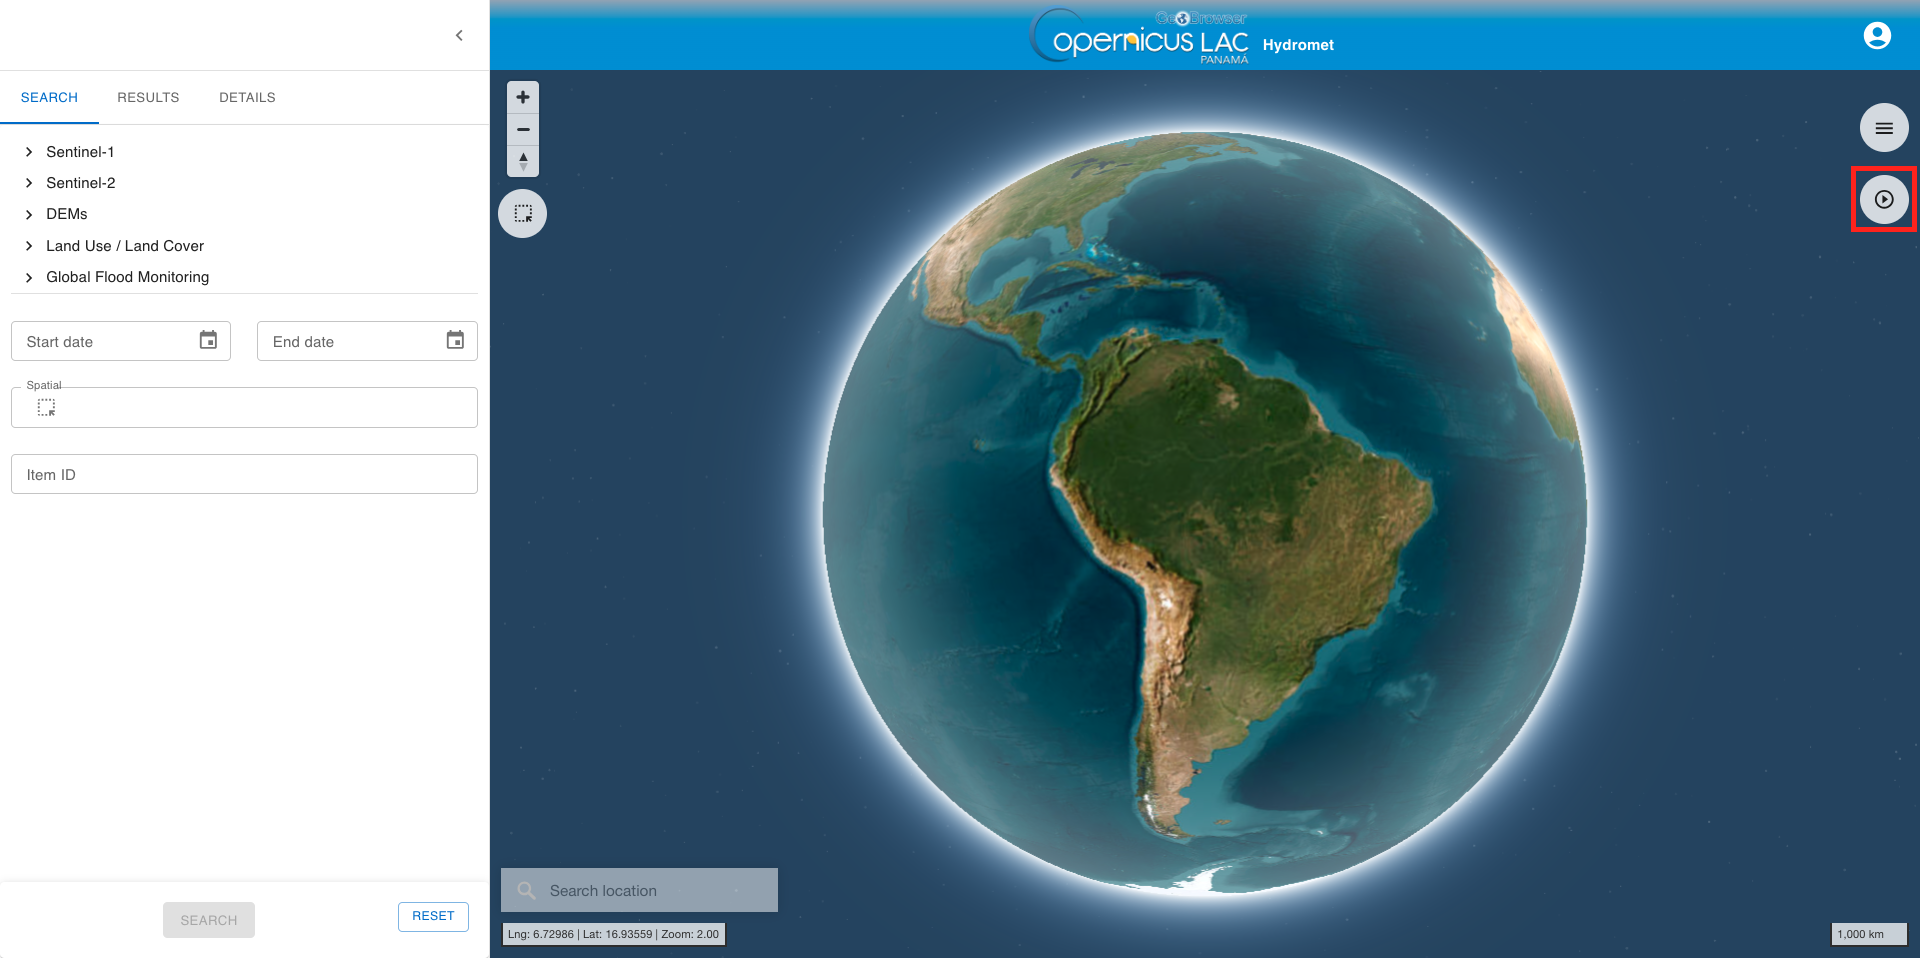Reset map bearing to north
This screenshot has height=958, width=1920.
[522, 161]
